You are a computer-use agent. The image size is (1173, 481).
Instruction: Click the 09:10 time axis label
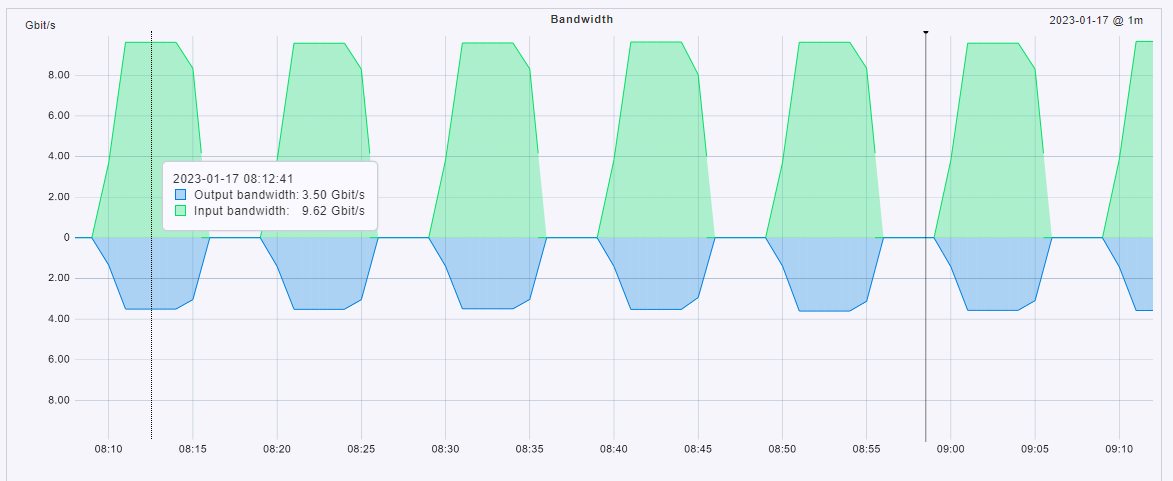coord(1119,449)
